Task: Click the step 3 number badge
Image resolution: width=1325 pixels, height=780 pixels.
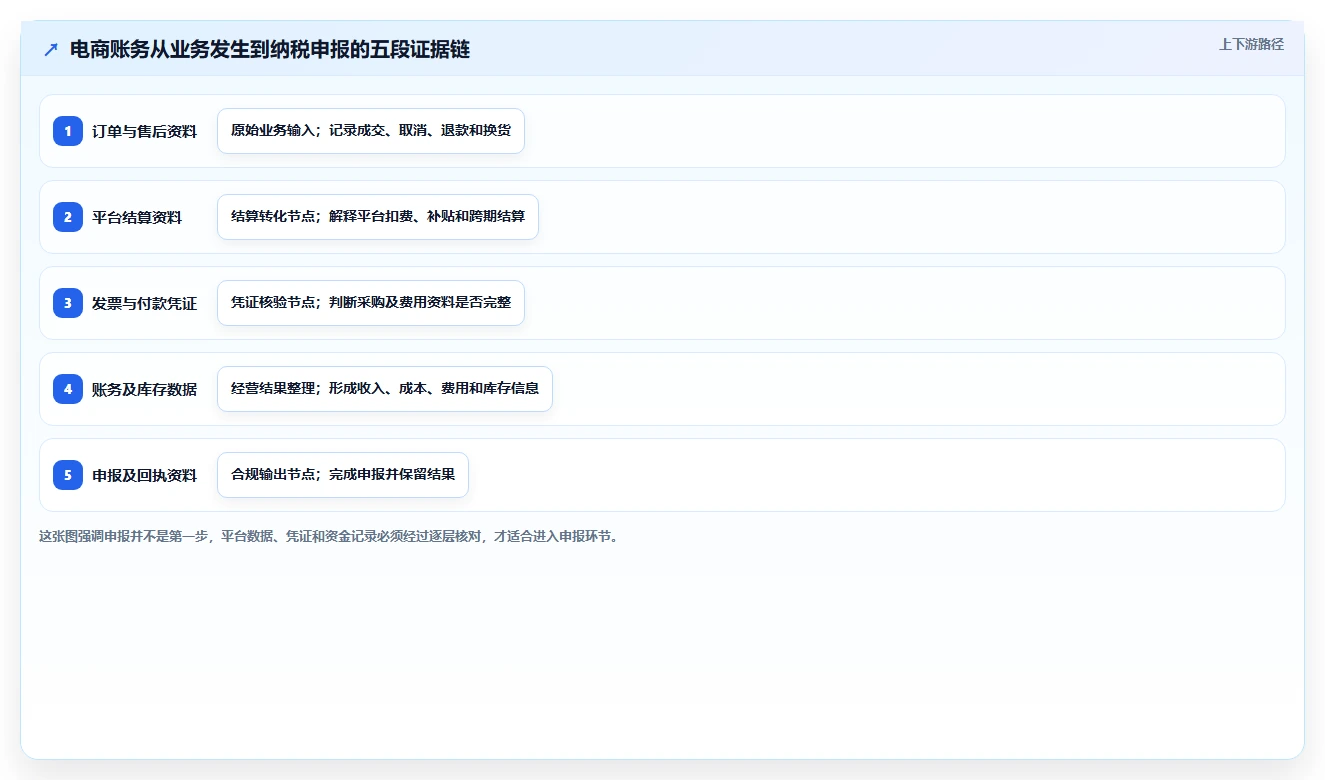Action: 68,303
